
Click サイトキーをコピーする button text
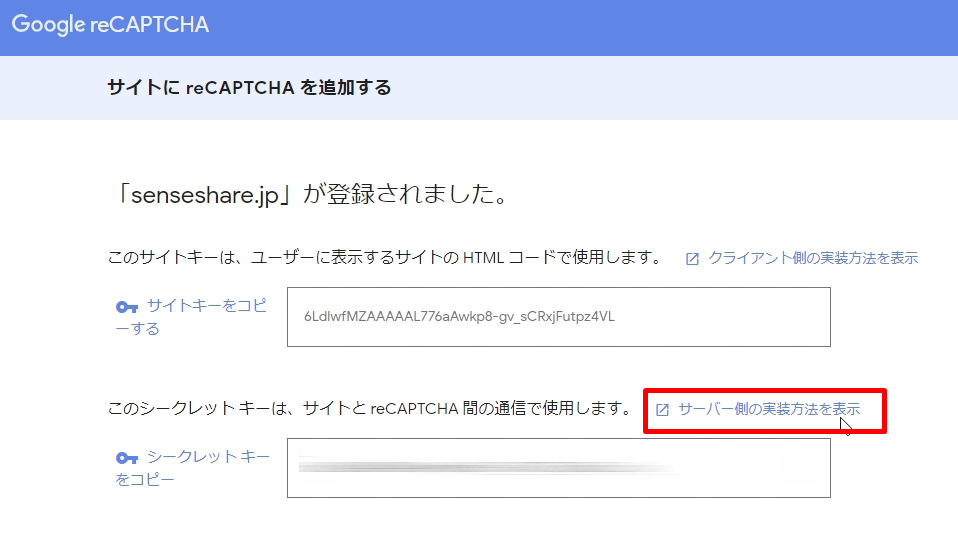[192, 317]
